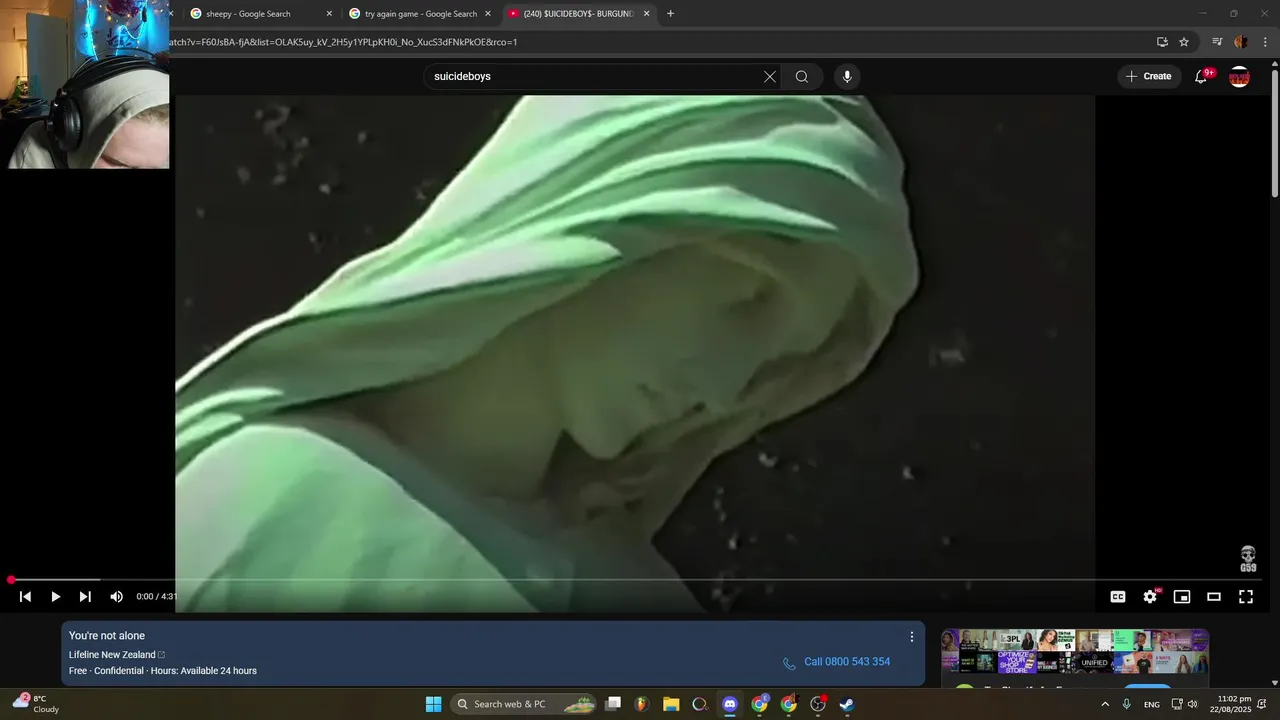Screen dimensions: 1280x720
Task: Open the Chrome profile avatar
Action: [1241, 42]
